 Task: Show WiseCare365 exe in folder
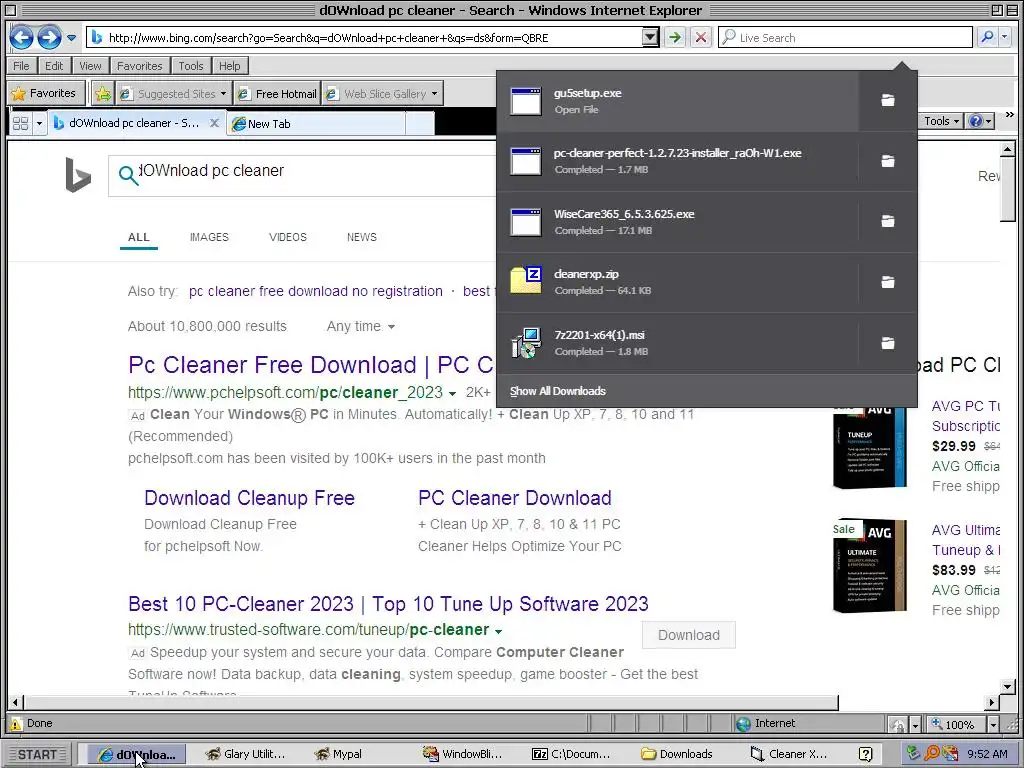tap(888, 221)
